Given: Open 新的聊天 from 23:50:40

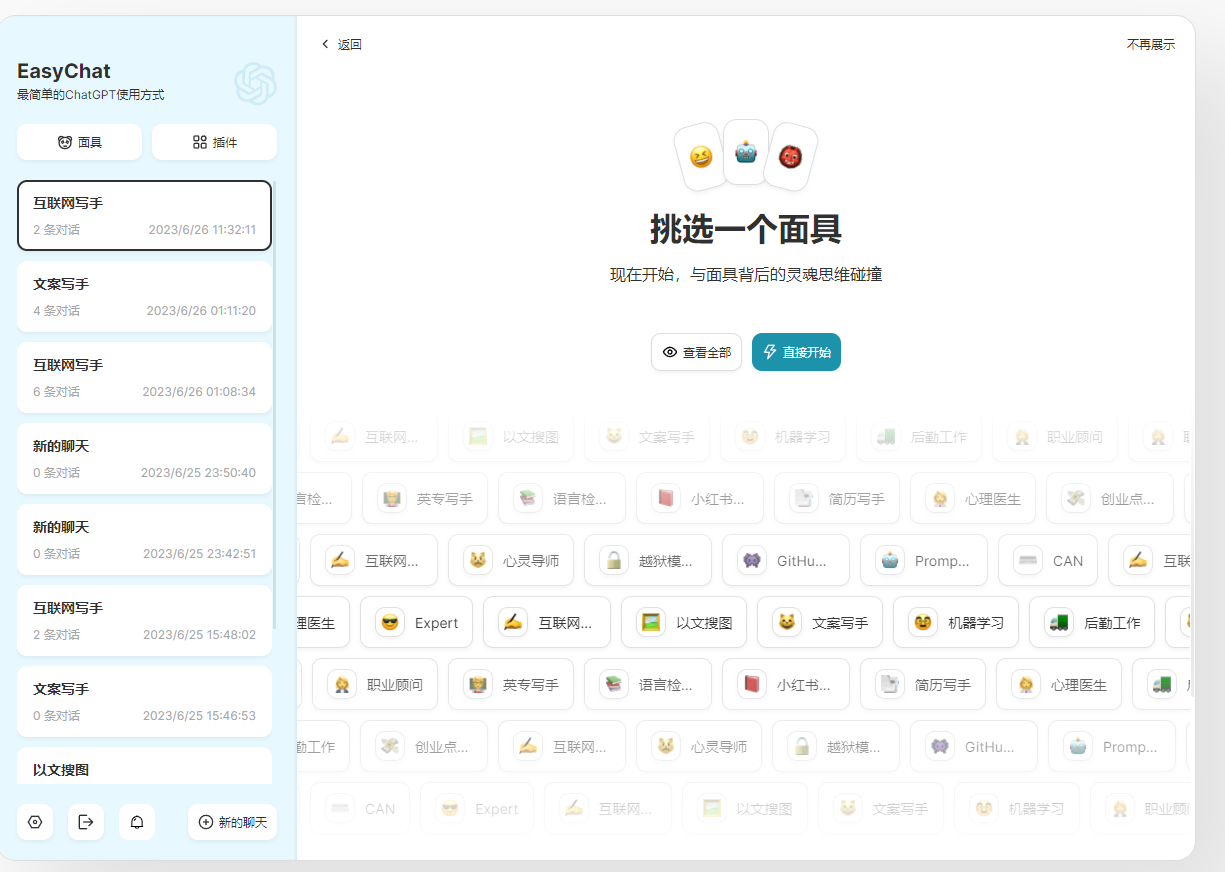Looking at the screenshot, I should [144, 458].
